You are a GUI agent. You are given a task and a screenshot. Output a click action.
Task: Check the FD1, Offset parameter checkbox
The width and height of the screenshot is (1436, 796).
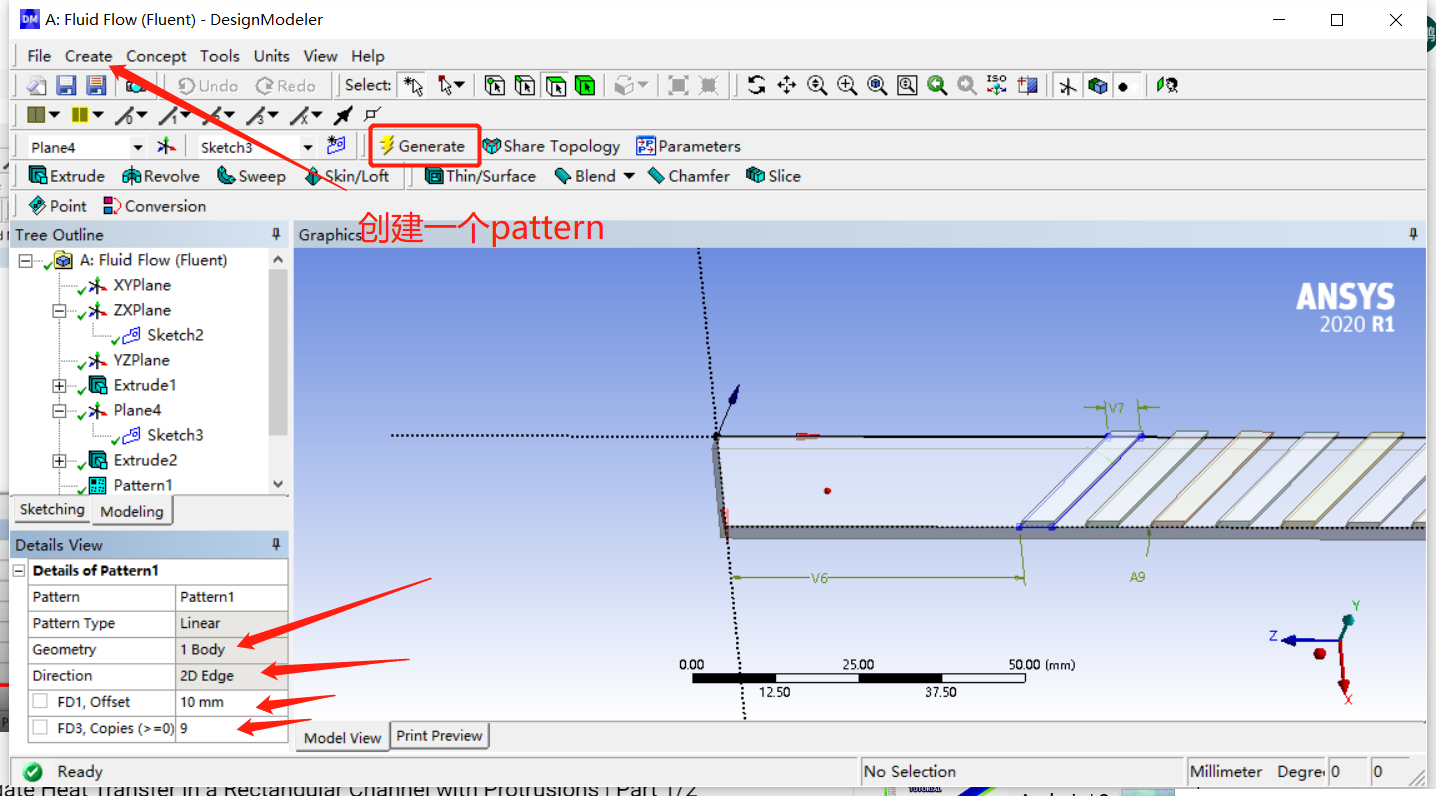click(40, 702)
